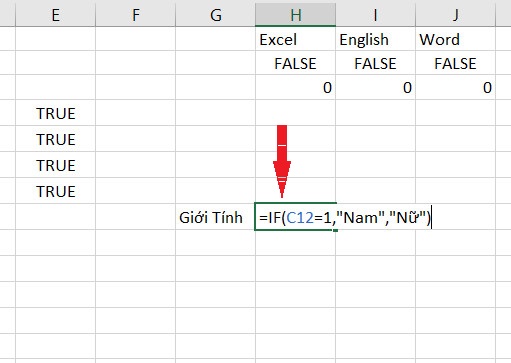Screen dimensions: 511x363
Task: Select the highlighted column H header
Action: point(296,15)
